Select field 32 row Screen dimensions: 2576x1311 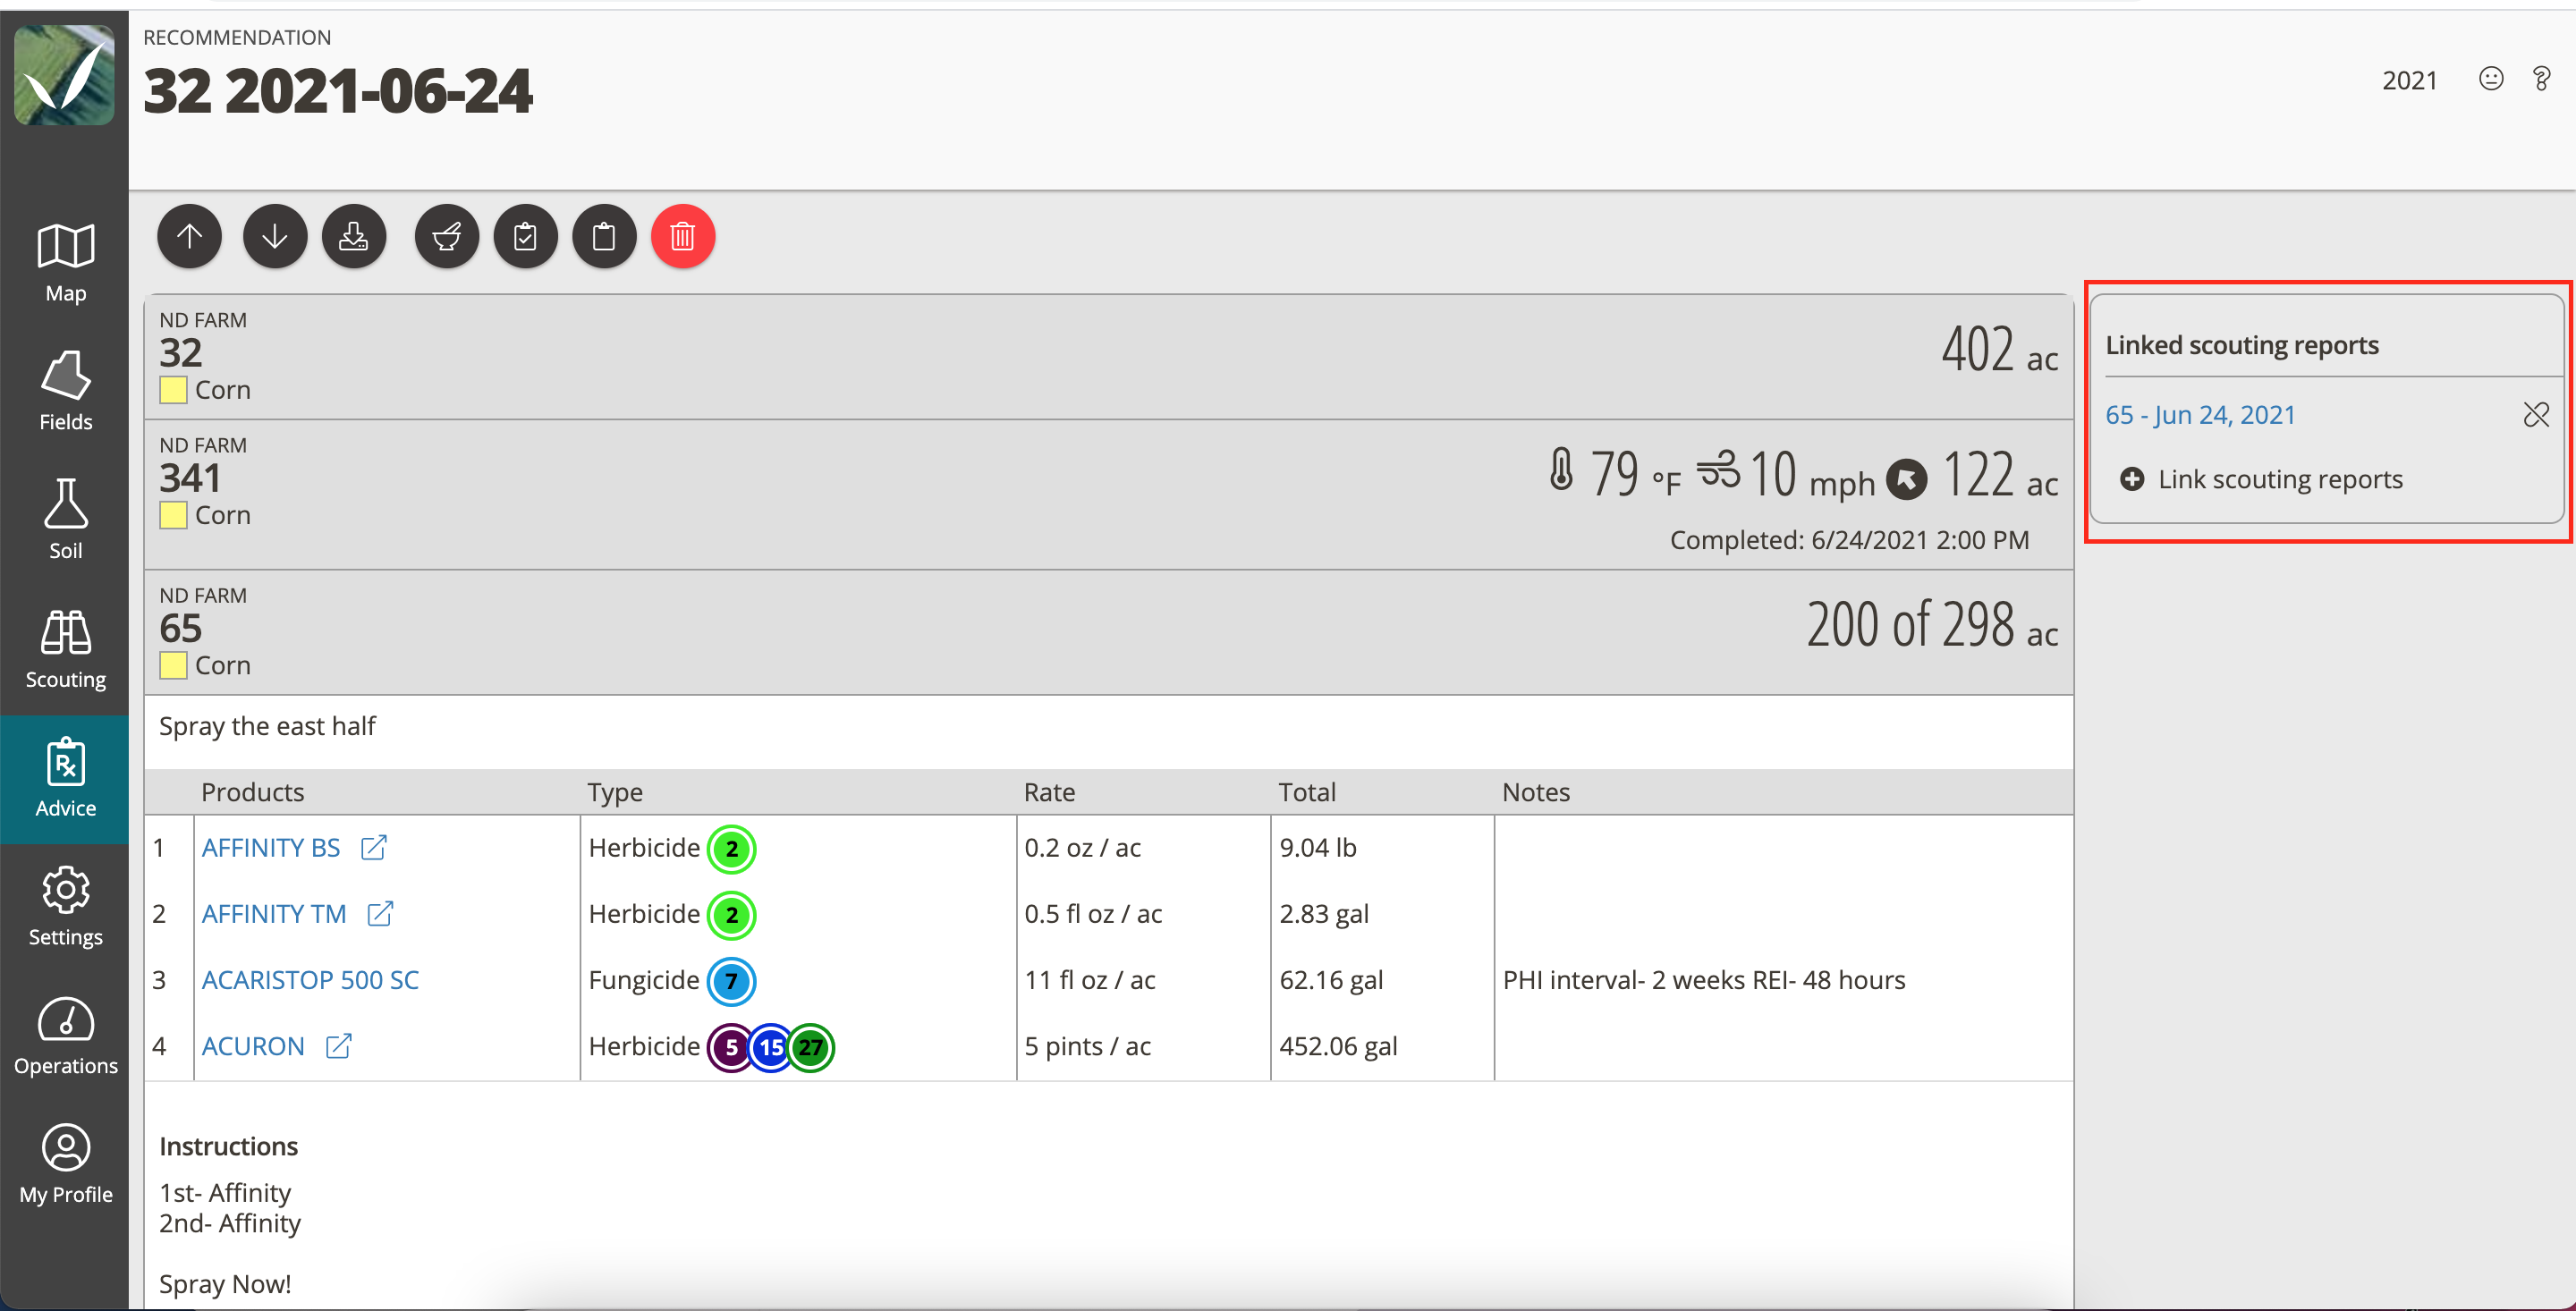tap(1109, 356)
